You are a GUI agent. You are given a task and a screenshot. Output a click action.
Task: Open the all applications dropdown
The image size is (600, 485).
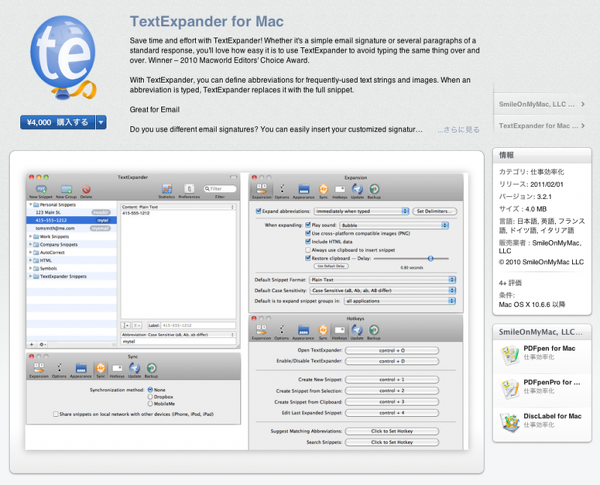click(399, 301)
